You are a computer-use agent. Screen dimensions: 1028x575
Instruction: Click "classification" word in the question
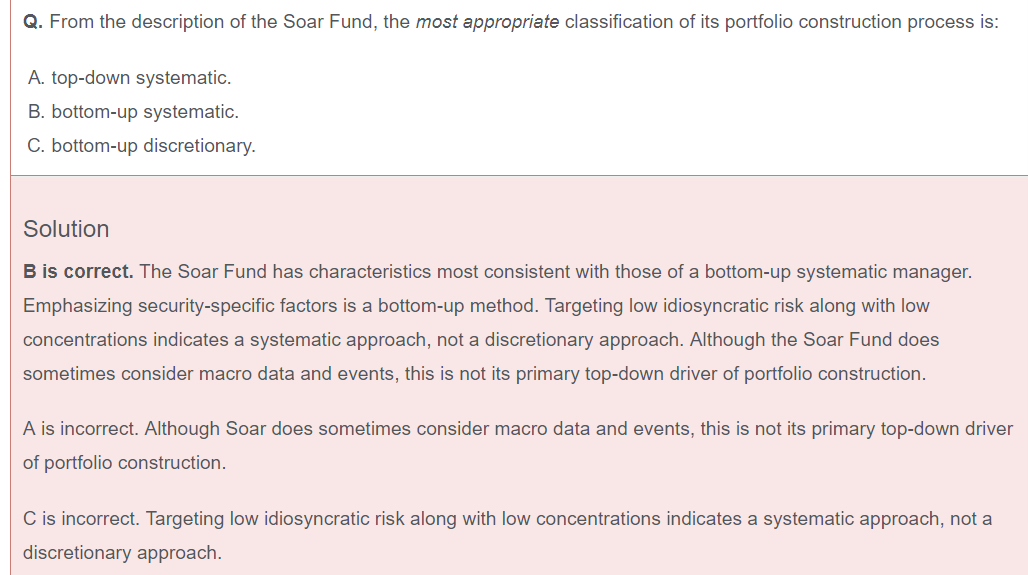(619, 22)
